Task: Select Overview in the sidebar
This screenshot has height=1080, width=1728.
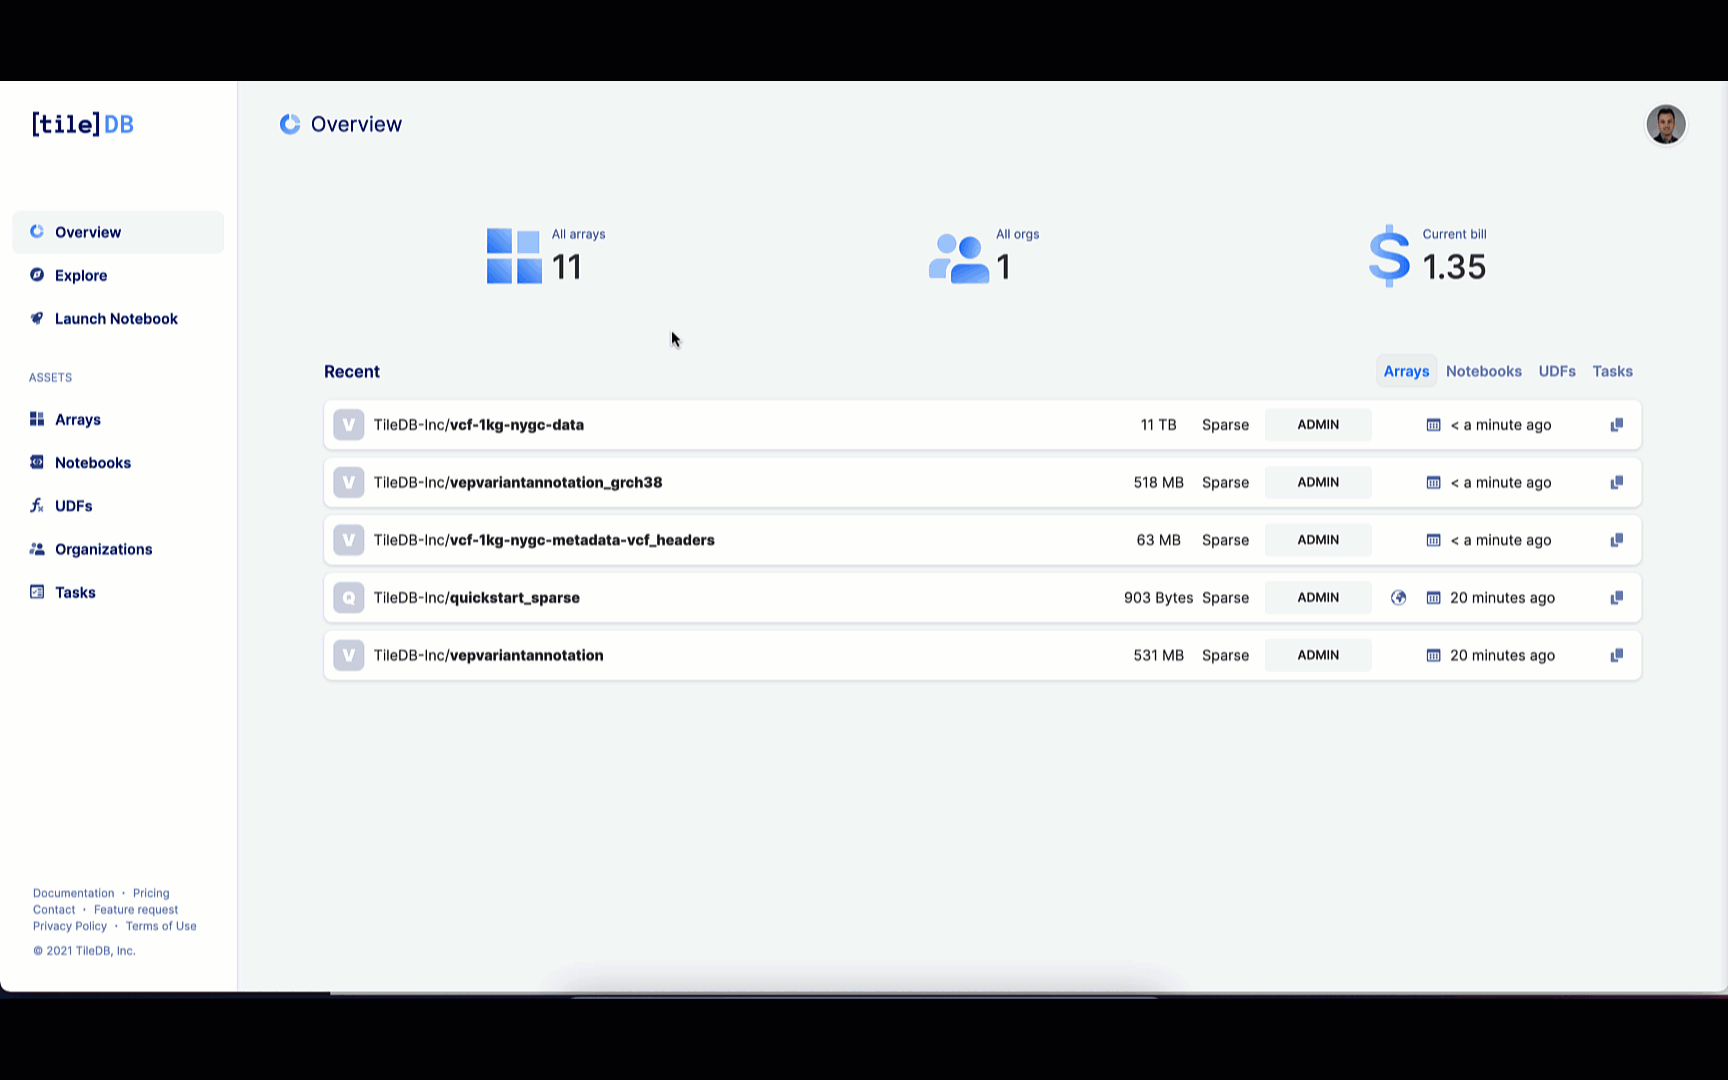Action: (x=118, y=232)
